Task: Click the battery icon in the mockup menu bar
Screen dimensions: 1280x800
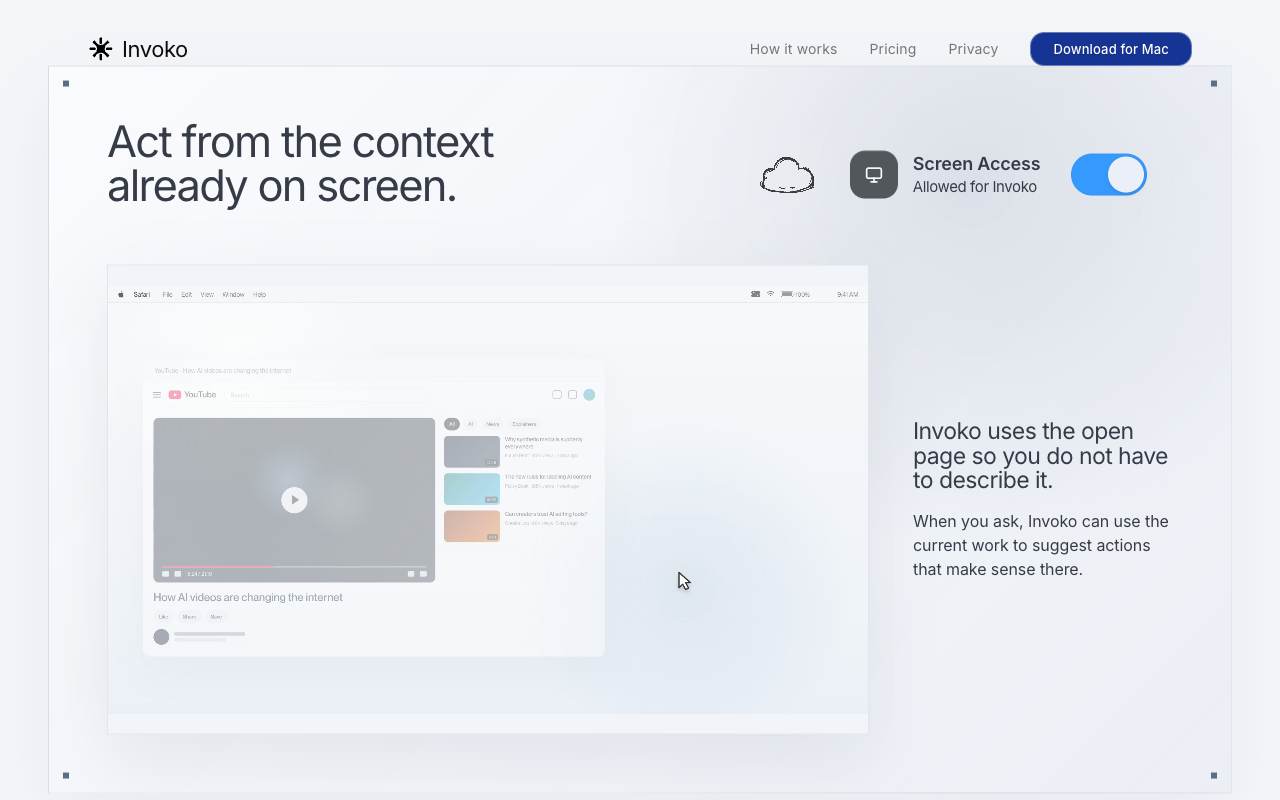Action: coord(787,294)
